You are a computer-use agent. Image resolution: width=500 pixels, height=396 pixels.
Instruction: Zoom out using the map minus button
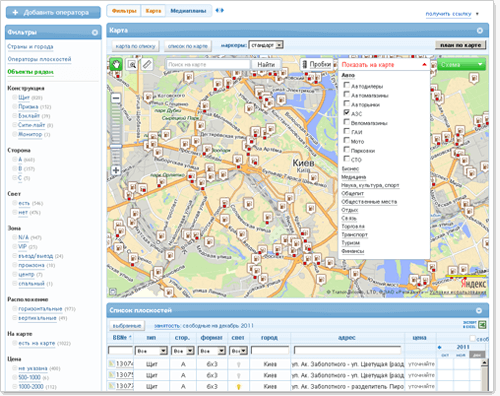point(116,98)
